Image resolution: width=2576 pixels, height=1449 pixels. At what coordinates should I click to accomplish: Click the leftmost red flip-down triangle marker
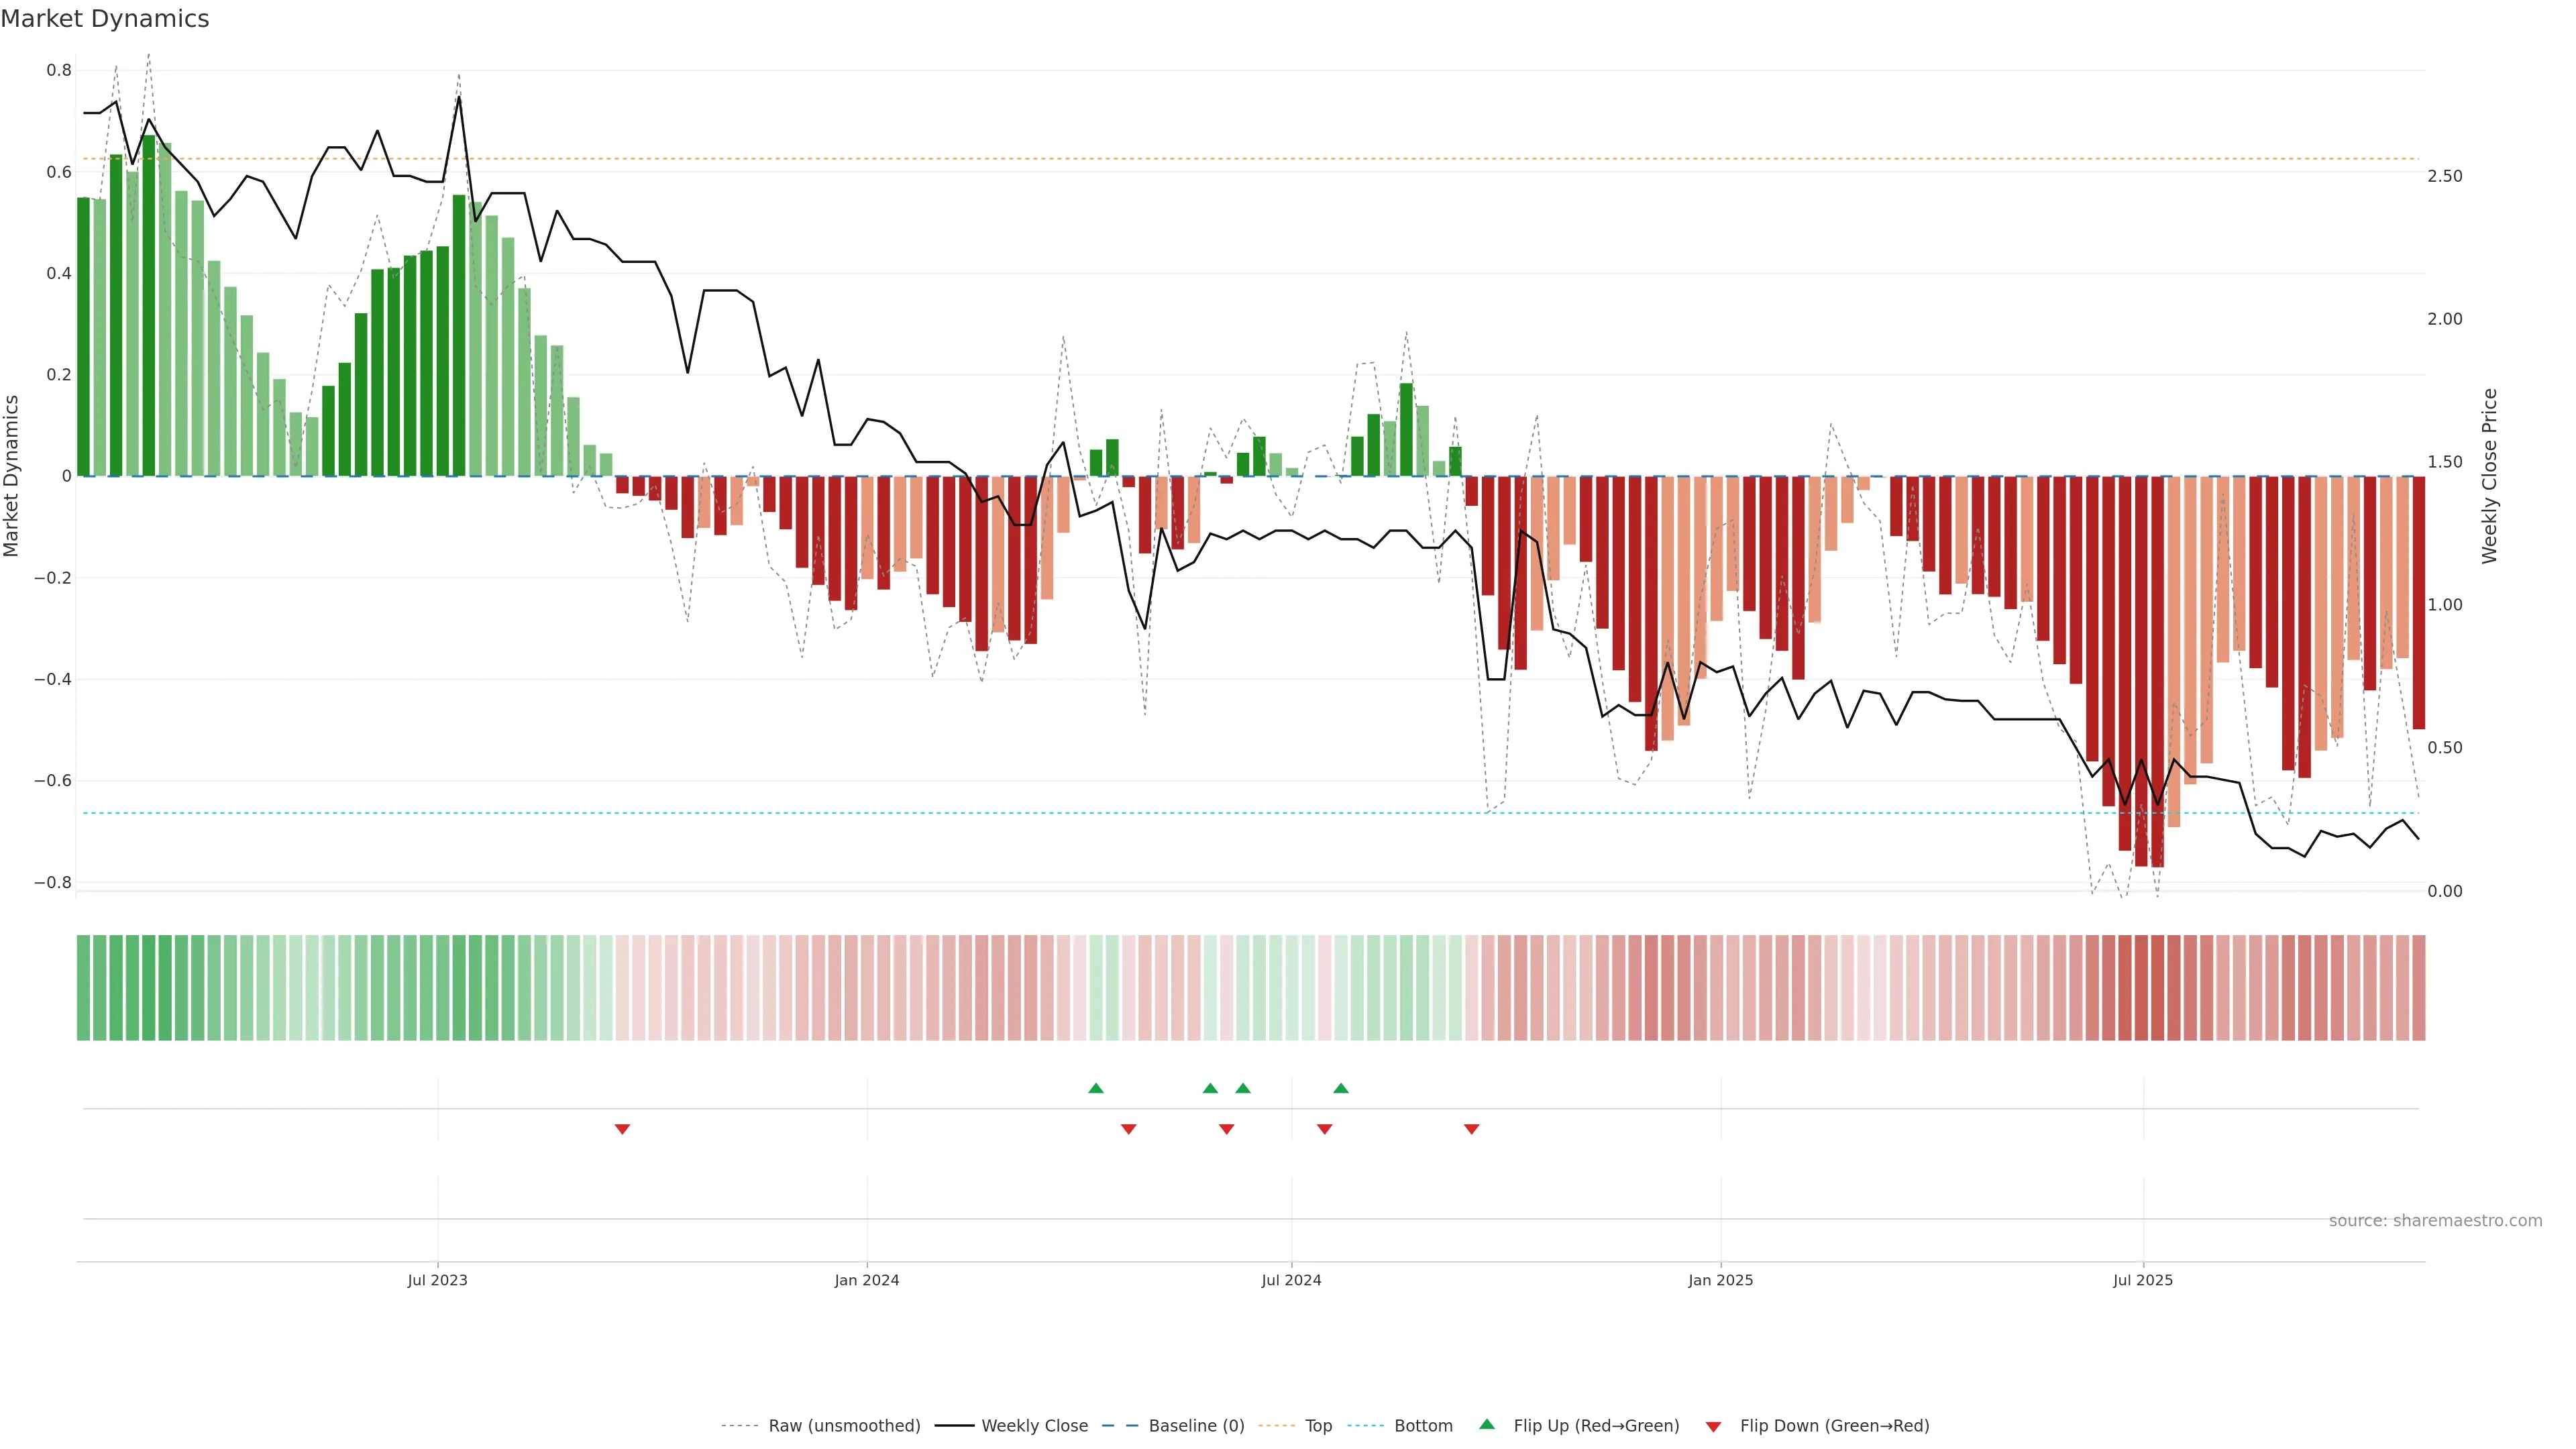point(622,1129)
